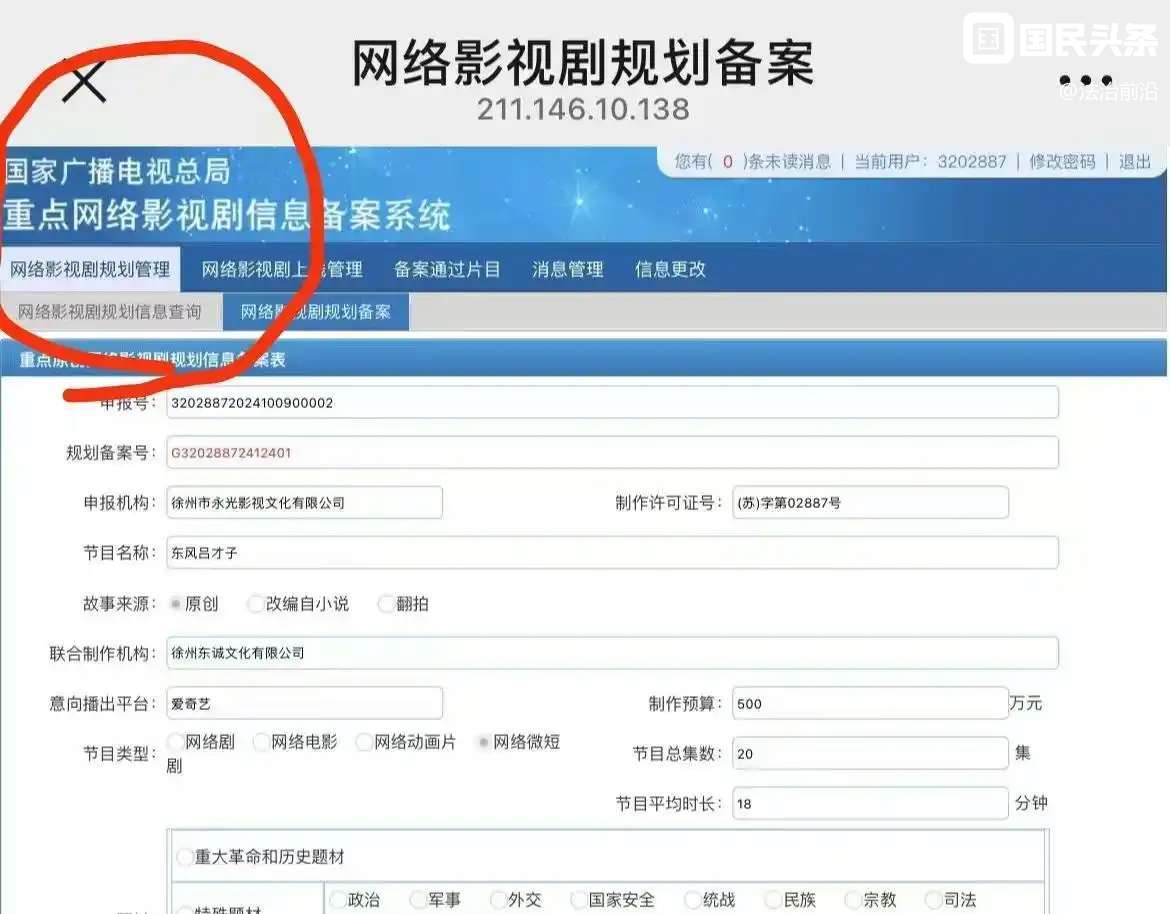
Task: Choose 网络动画片 program type
Action: pyautogui.click(x=365, y=743)
